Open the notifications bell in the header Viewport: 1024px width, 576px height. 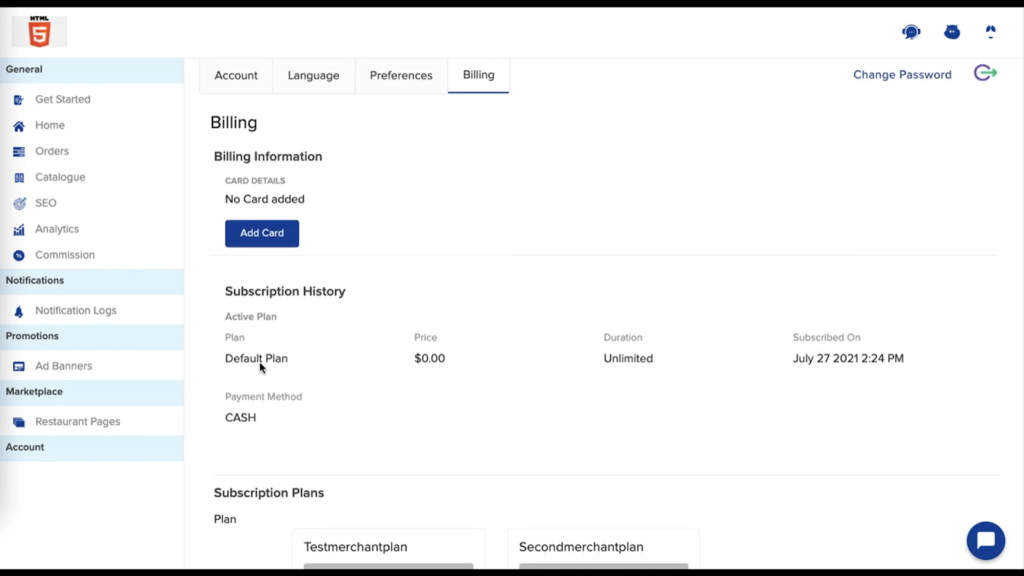click(x=990, y=31)
